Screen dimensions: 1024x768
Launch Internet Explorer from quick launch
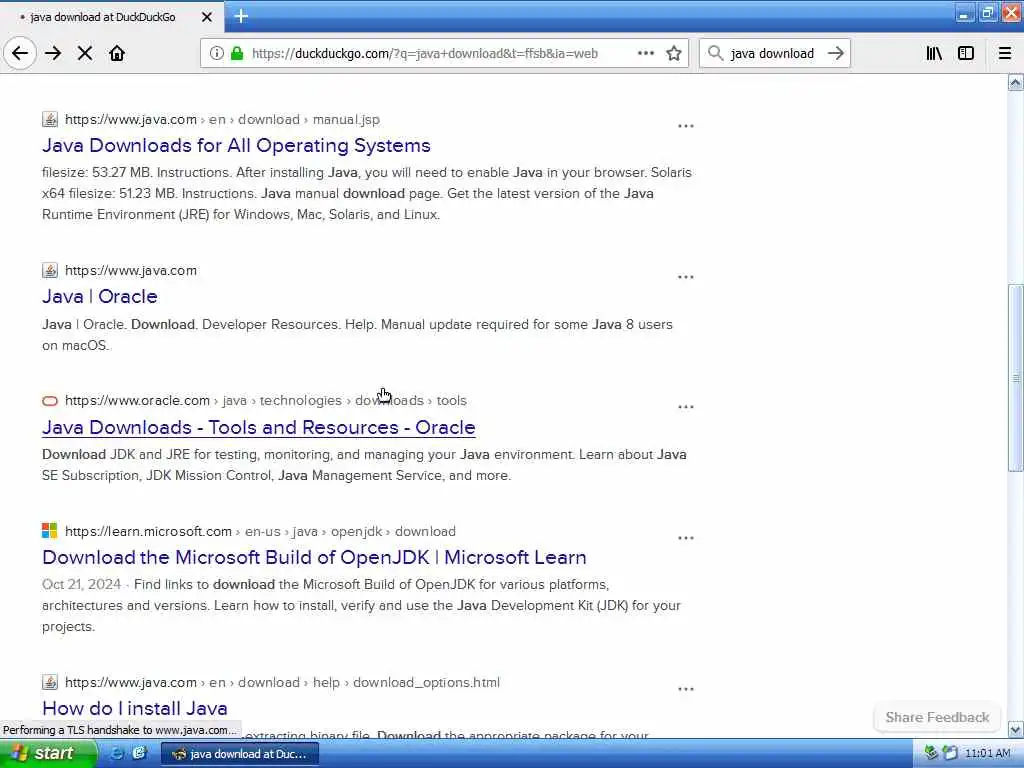point(117,753)
